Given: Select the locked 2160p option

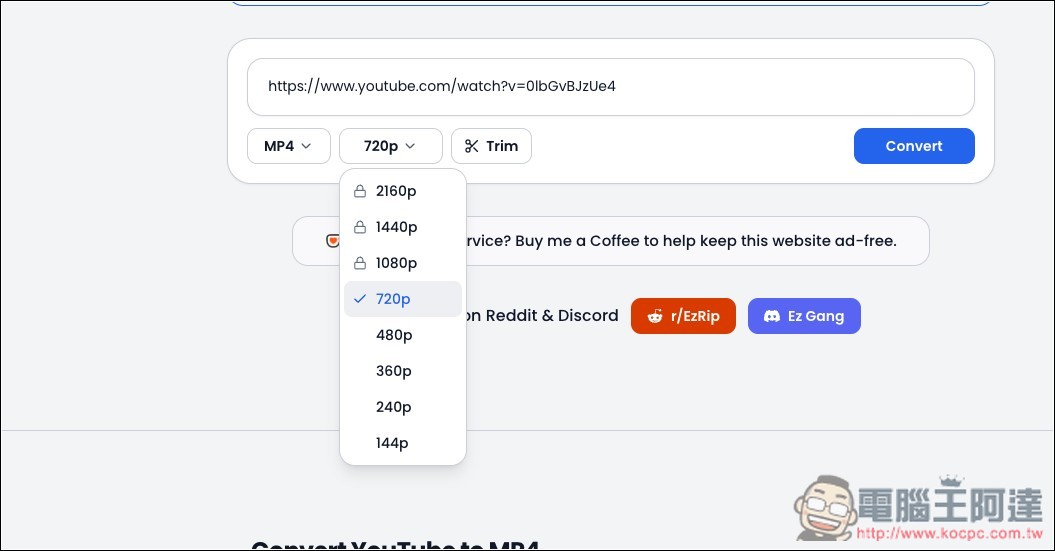Looking at the screenshot, I should (402, 191).
